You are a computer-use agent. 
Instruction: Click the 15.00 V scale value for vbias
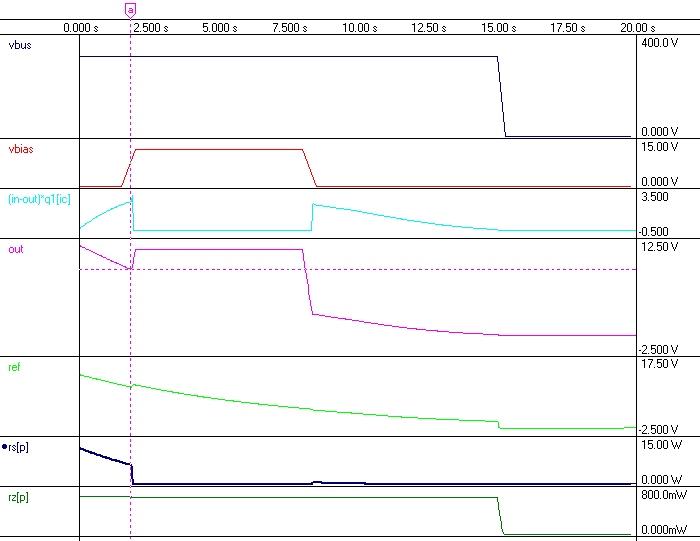[x=659, y=147]
